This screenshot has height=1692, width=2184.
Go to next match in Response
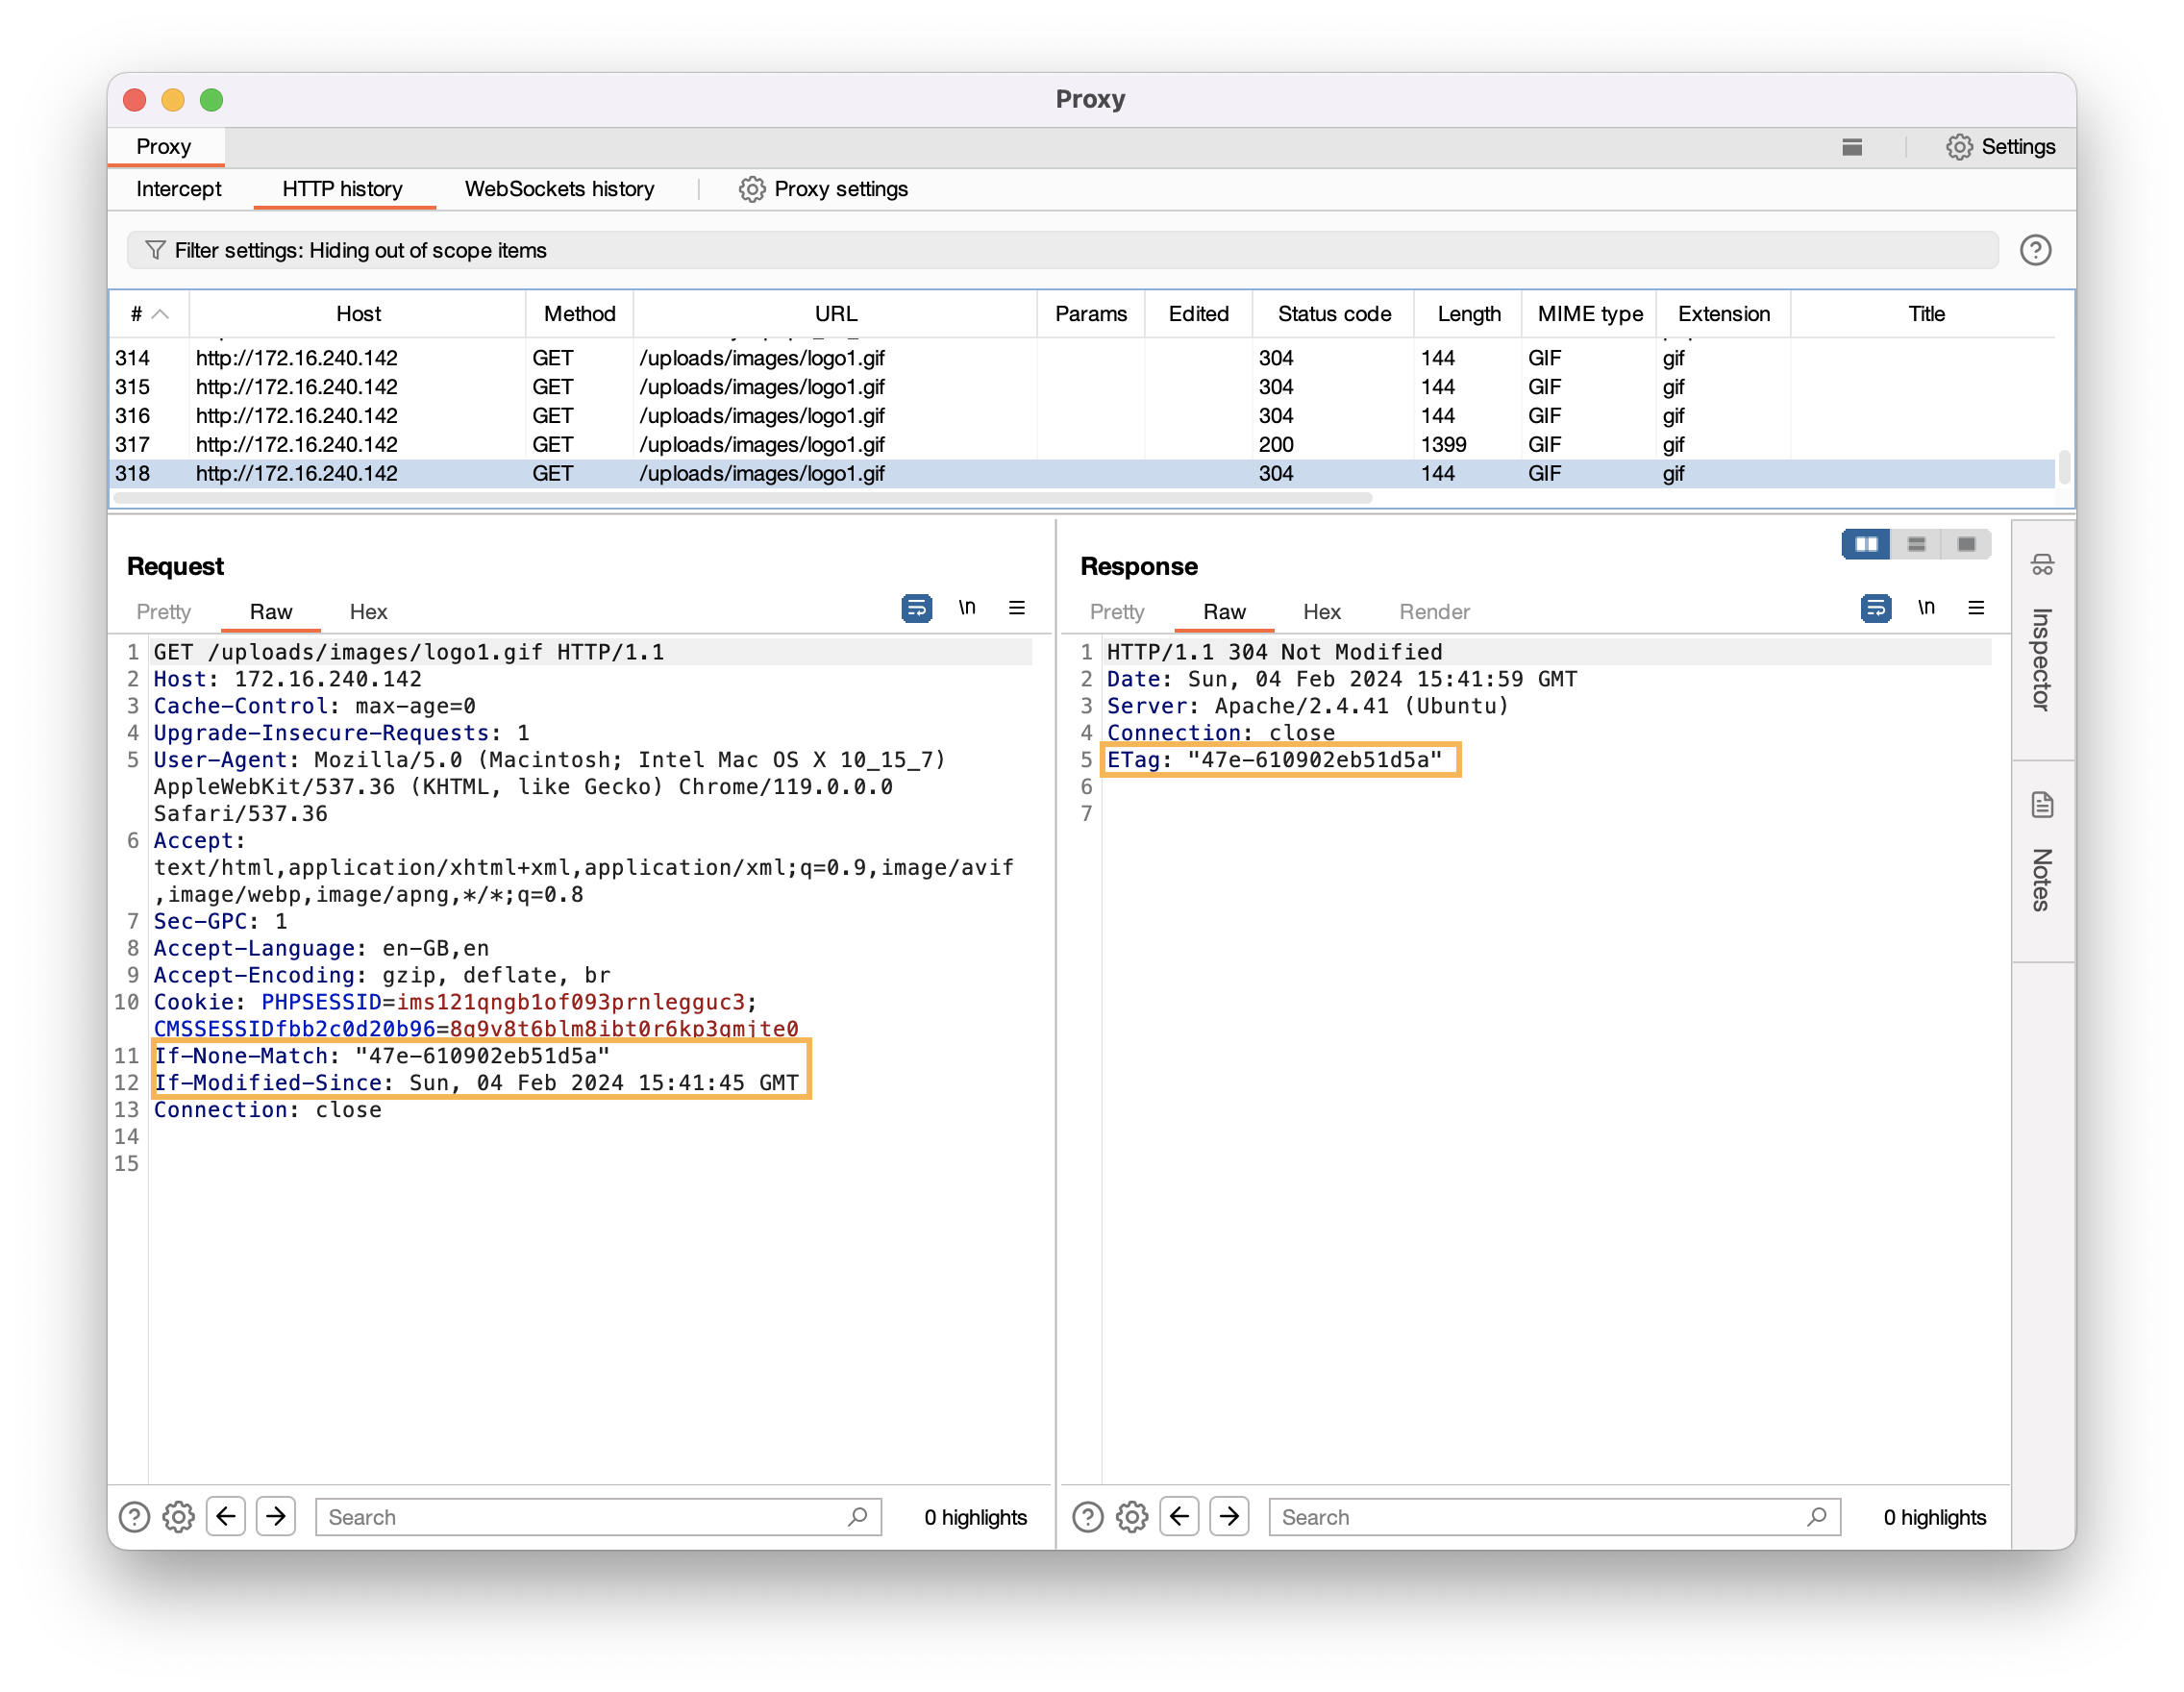click(1230, 1517)
